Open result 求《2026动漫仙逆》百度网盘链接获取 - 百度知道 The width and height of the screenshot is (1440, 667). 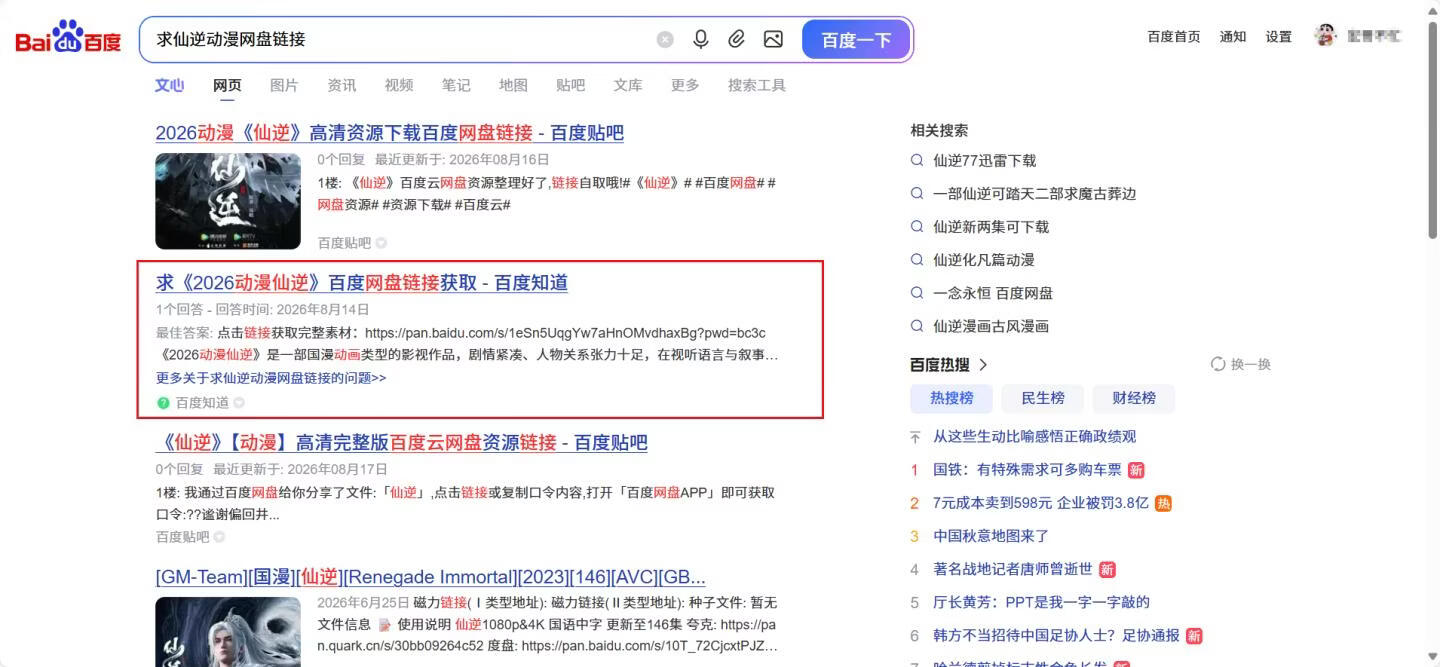click(x=362, y=283)
